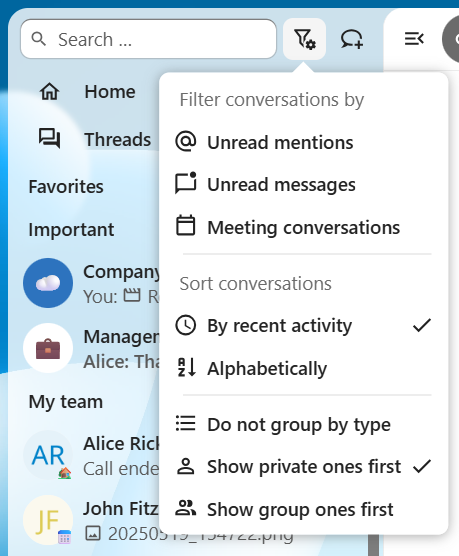Select Show group ones first
459x556 pixels.
304,510
